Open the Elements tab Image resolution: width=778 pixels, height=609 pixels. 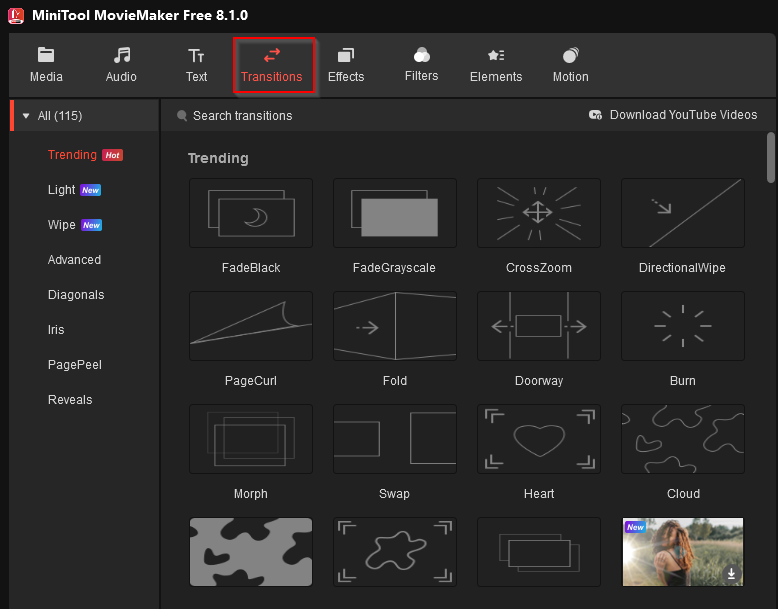496,65
